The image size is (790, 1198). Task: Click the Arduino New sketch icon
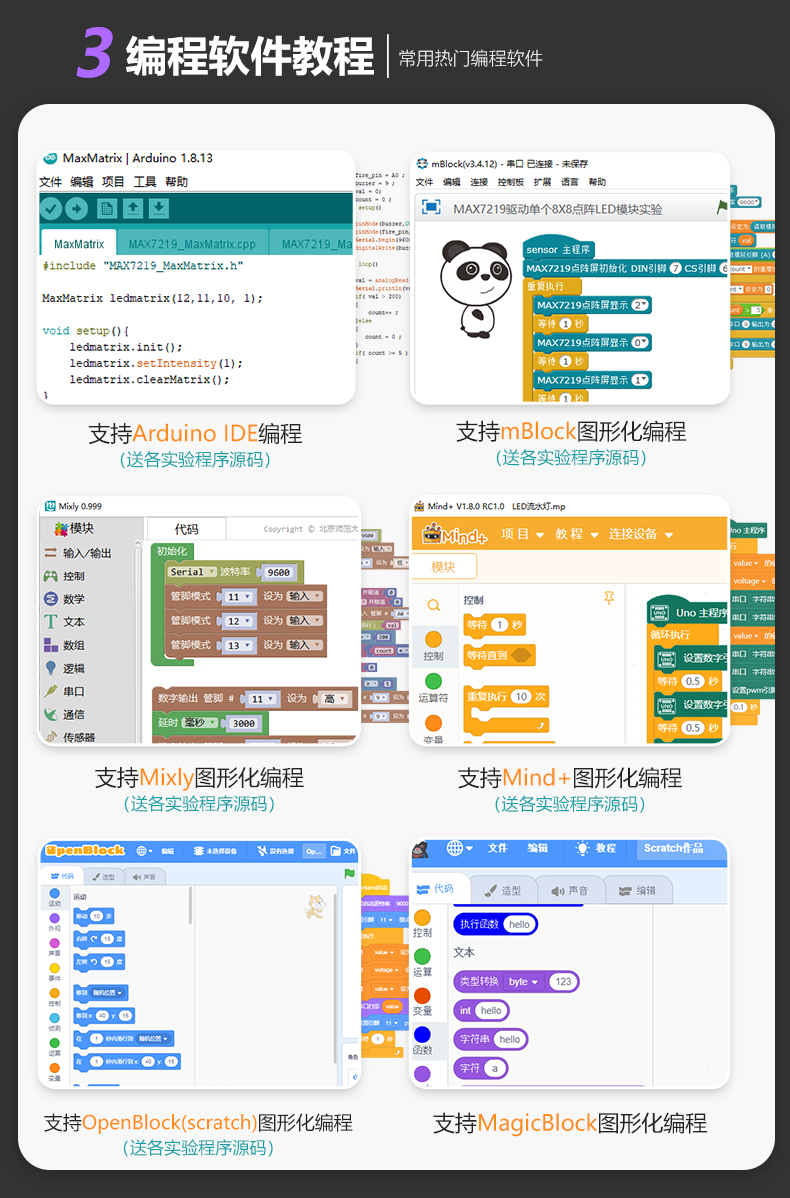point(107,208)
